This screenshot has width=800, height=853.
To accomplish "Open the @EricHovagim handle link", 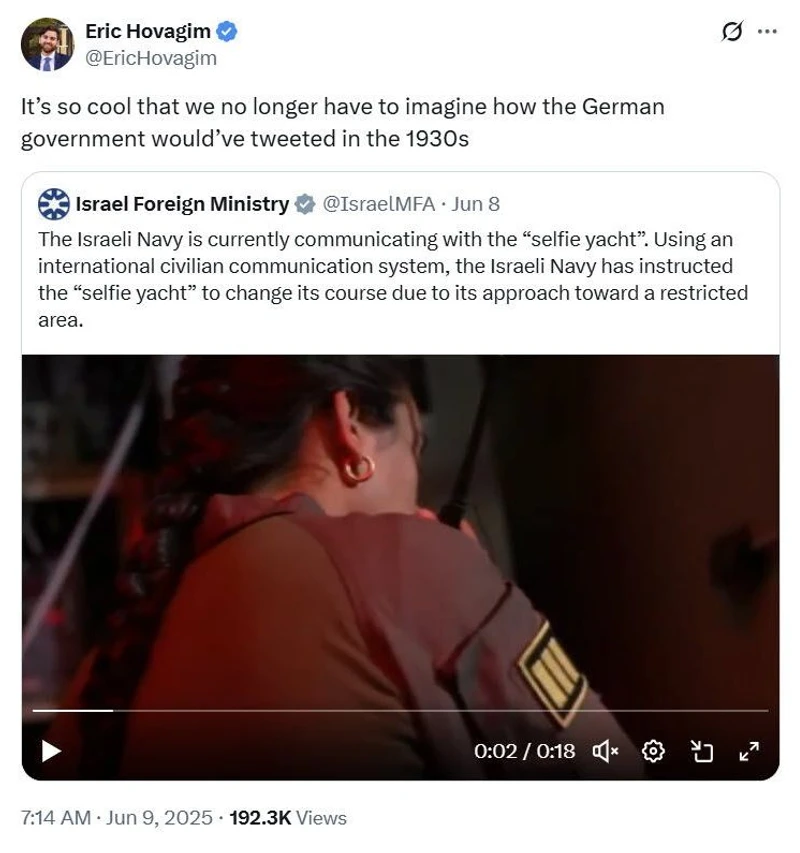I will point(151,58).
